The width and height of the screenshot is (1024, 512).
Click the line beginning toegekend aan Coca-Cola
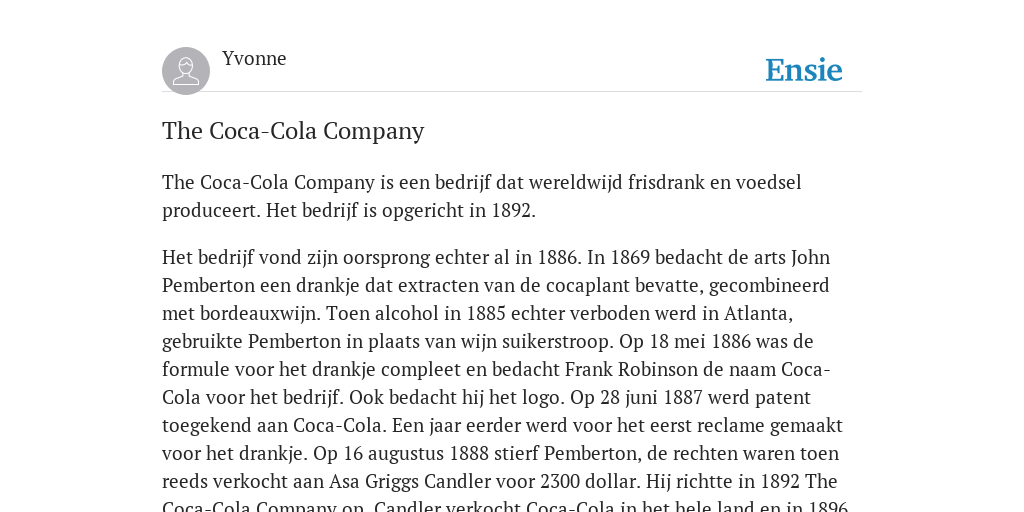(x=502, y=426)
